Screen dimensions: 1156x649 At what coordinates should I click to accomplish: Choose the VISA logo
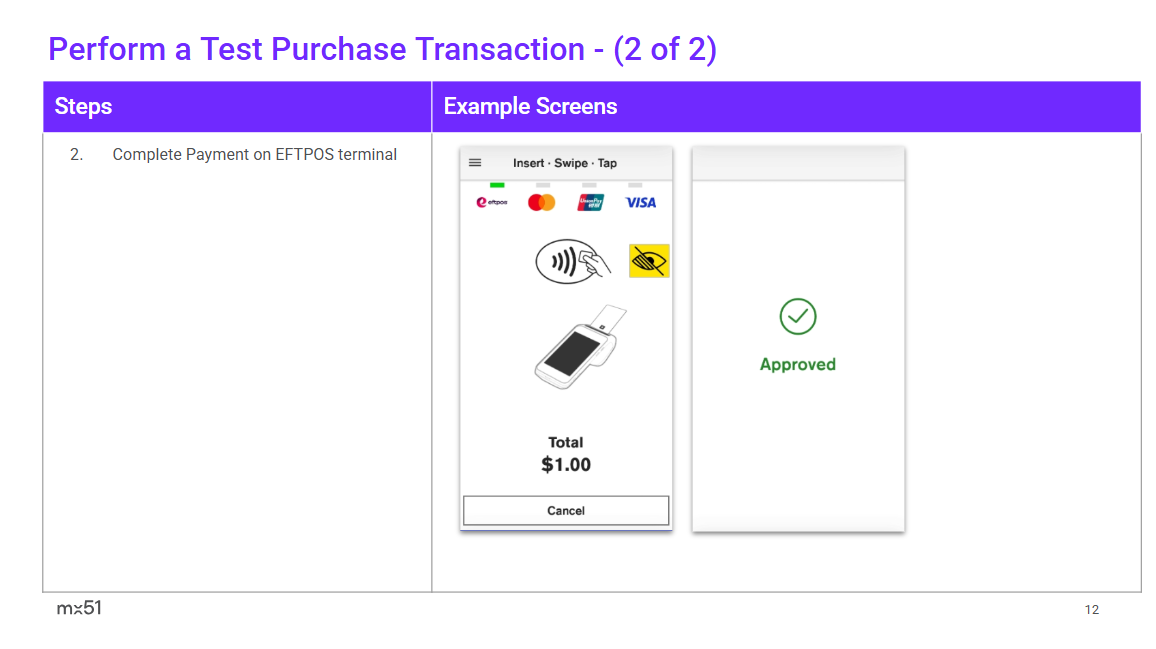pyautogui.click(x=640, y=203)
